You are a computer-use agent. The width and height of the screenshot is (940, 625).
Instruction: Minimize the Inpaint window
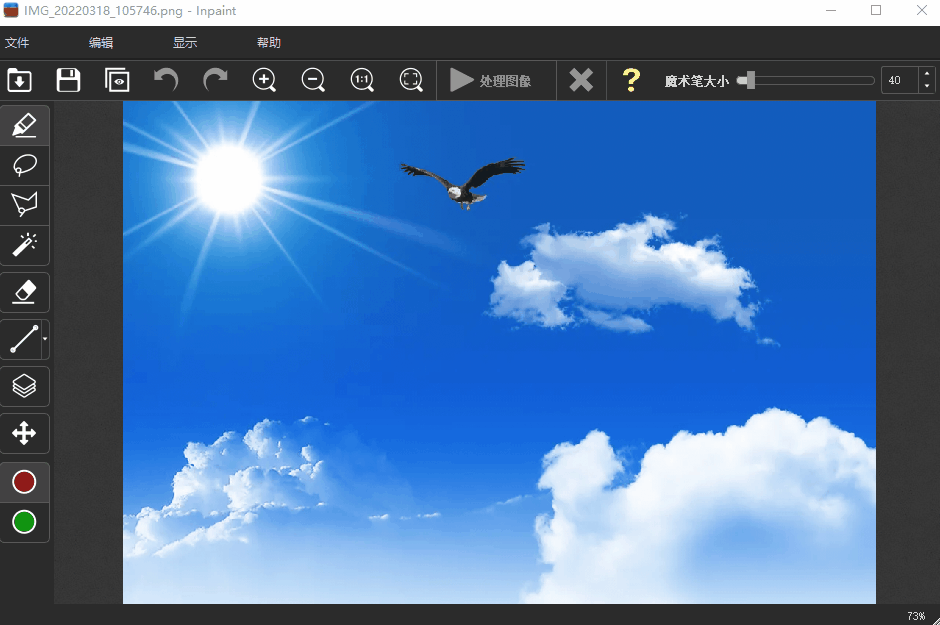(x=830, y=11)
